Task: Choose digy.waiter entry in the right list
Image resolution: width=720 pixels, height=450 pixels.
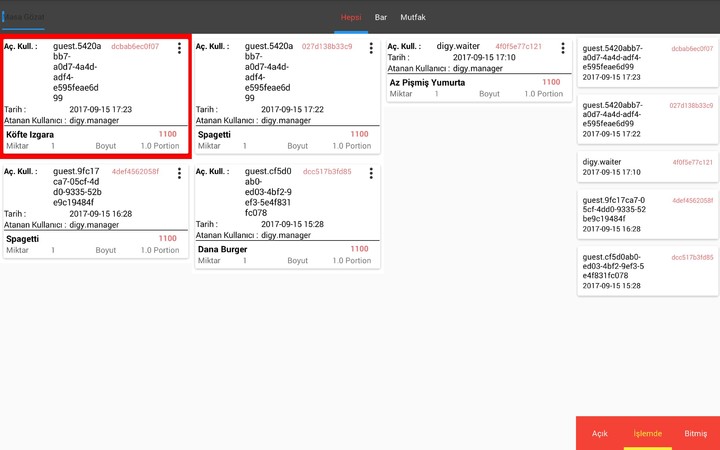Action: [647, 166]
